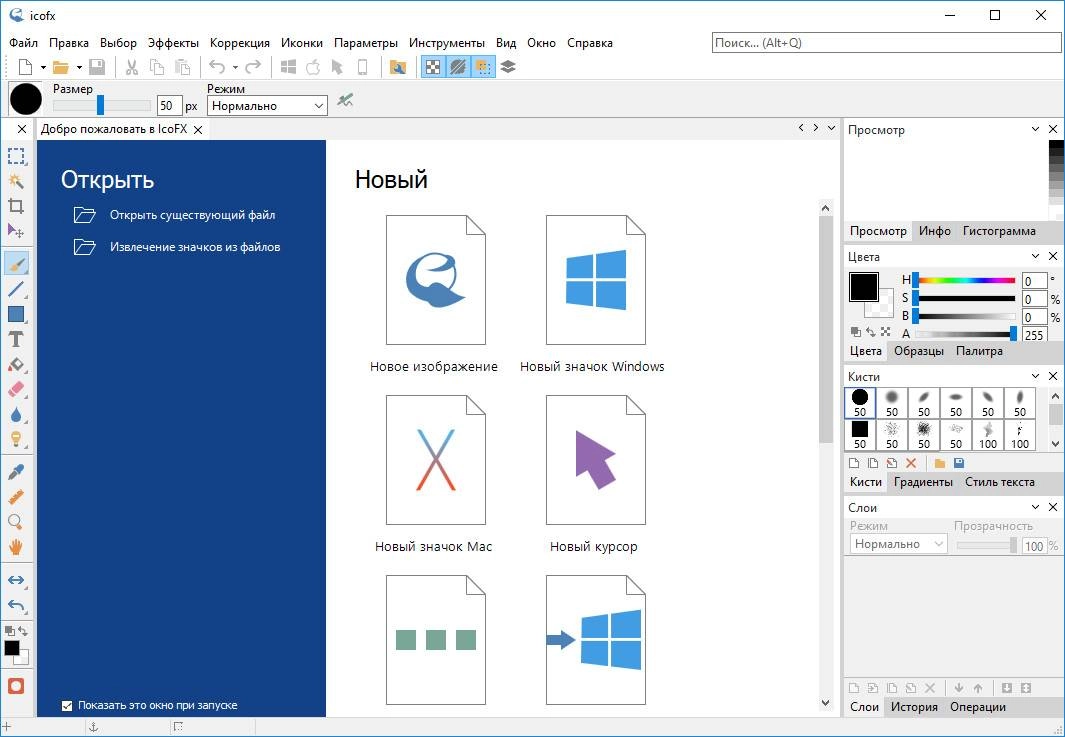Image resolution: width=1065 pixels, height=737 pixels.
Task: Open the Режим dropdown in brush options
Action: coord(267,106)
